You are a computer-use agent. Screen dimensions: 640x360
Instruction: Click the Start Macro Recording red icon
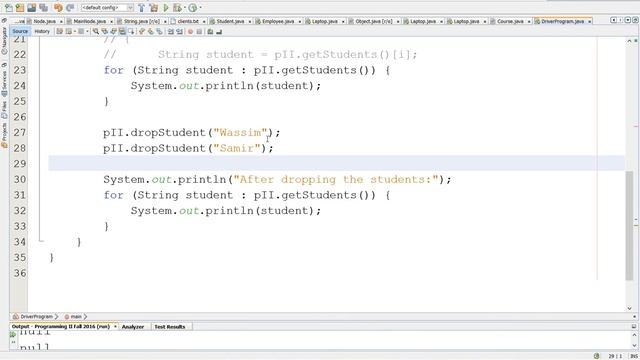tap(190, 31)
